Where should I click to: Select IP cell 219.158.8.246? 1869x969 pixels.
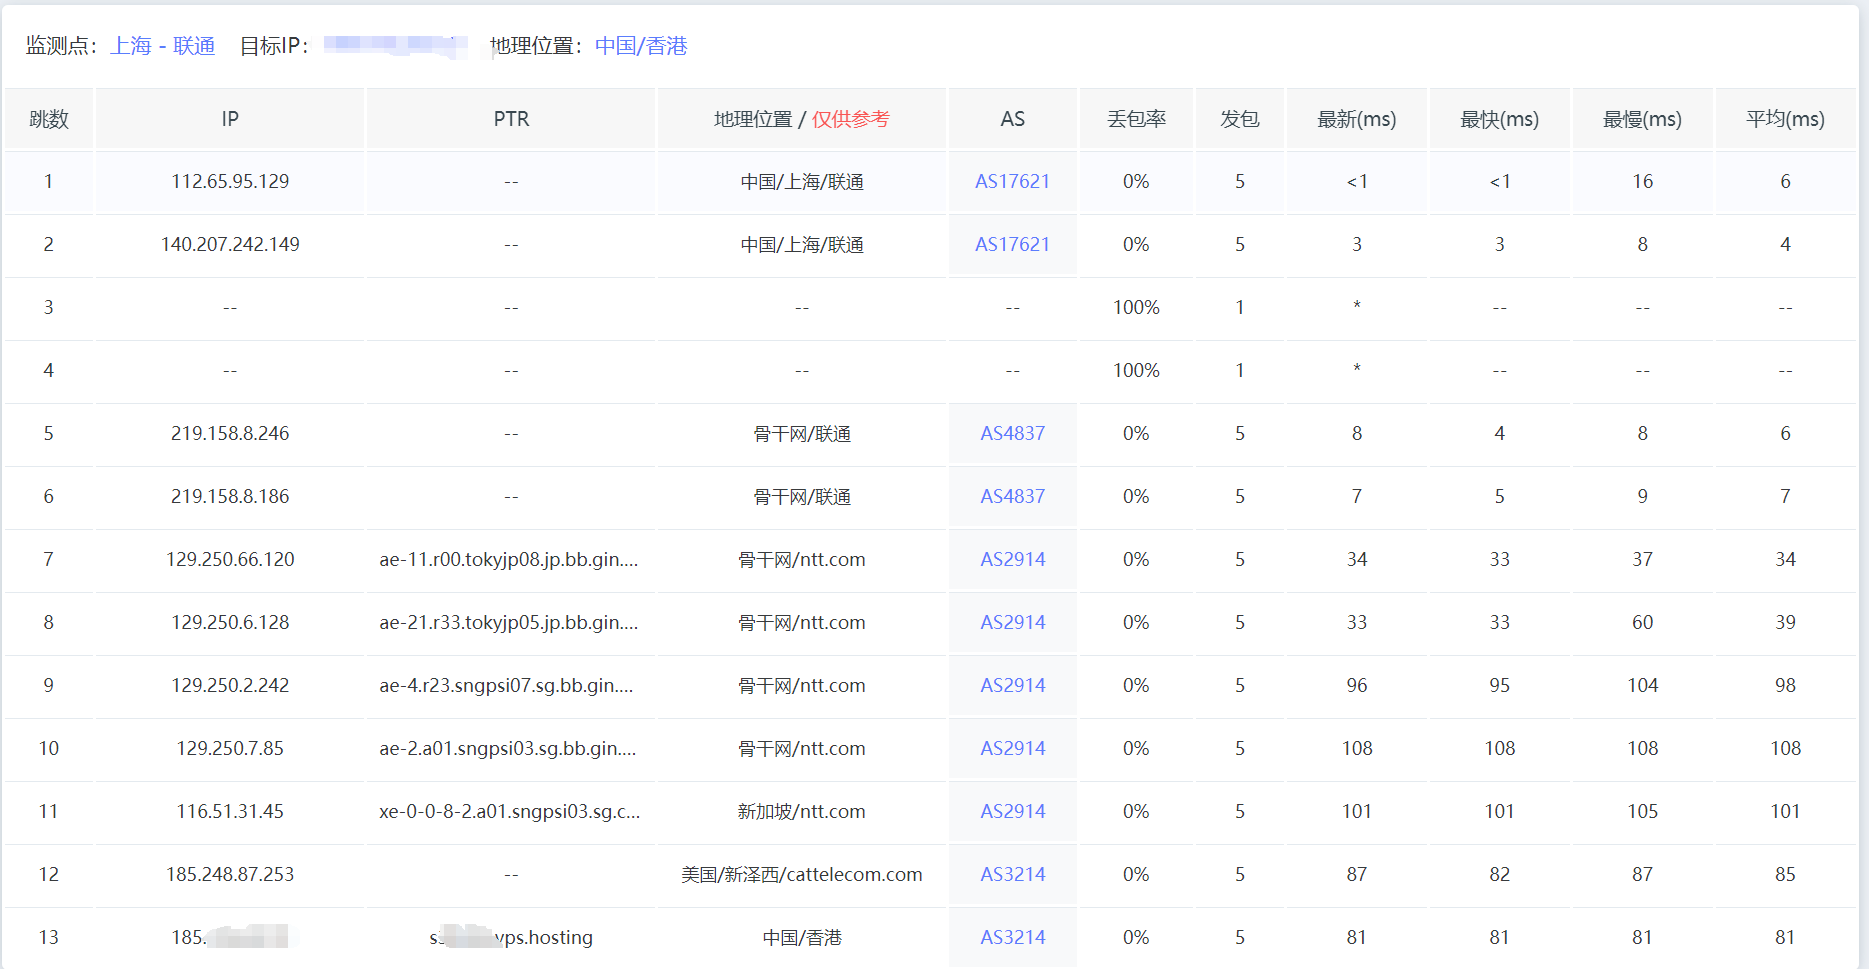coord(230,433)
